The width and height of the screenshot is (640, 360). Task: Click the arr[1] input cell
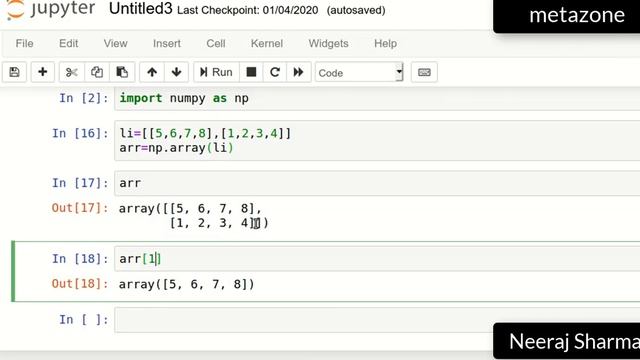[x=377, y=259]
